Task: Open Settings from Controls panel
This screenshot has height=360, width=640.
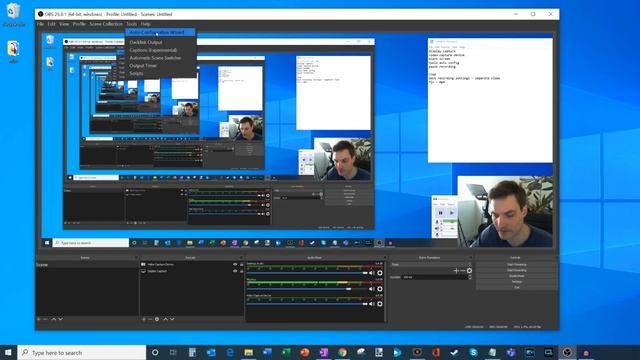Action: coord(516,282)
